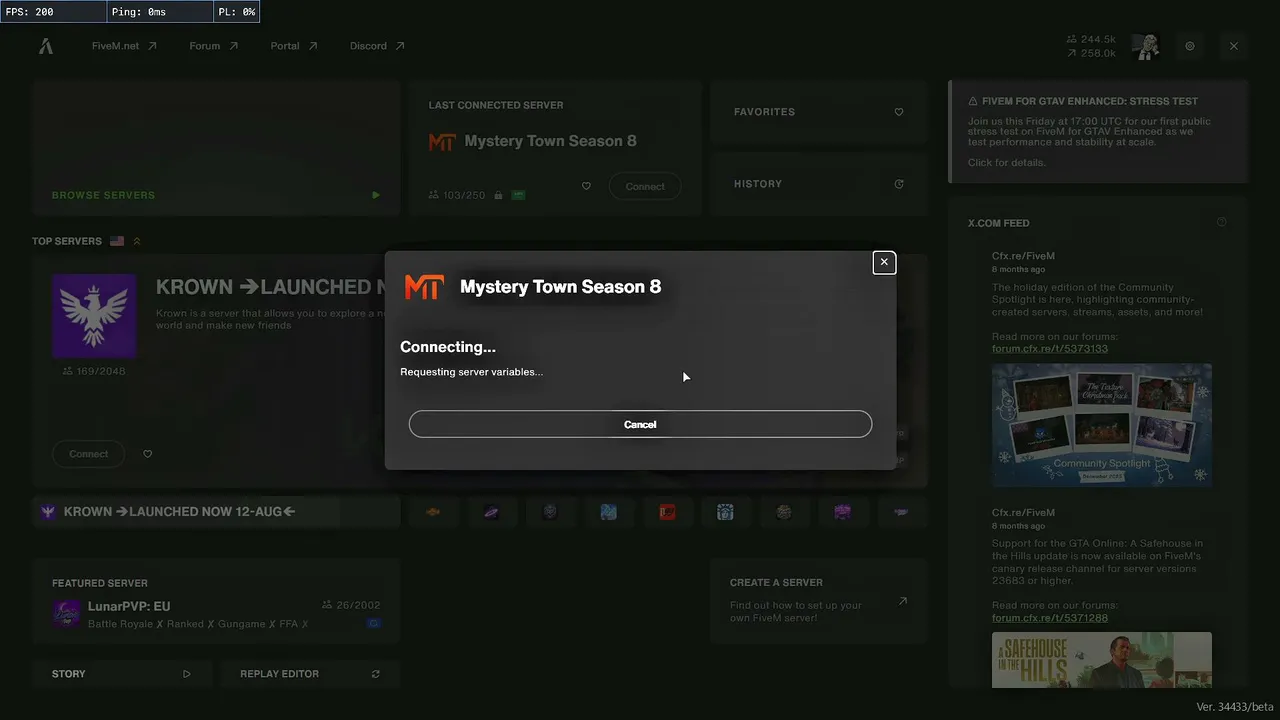Select the third server icon in the server strip
This screenshot has width=1280, height=720.
click(x=550, y=512)
